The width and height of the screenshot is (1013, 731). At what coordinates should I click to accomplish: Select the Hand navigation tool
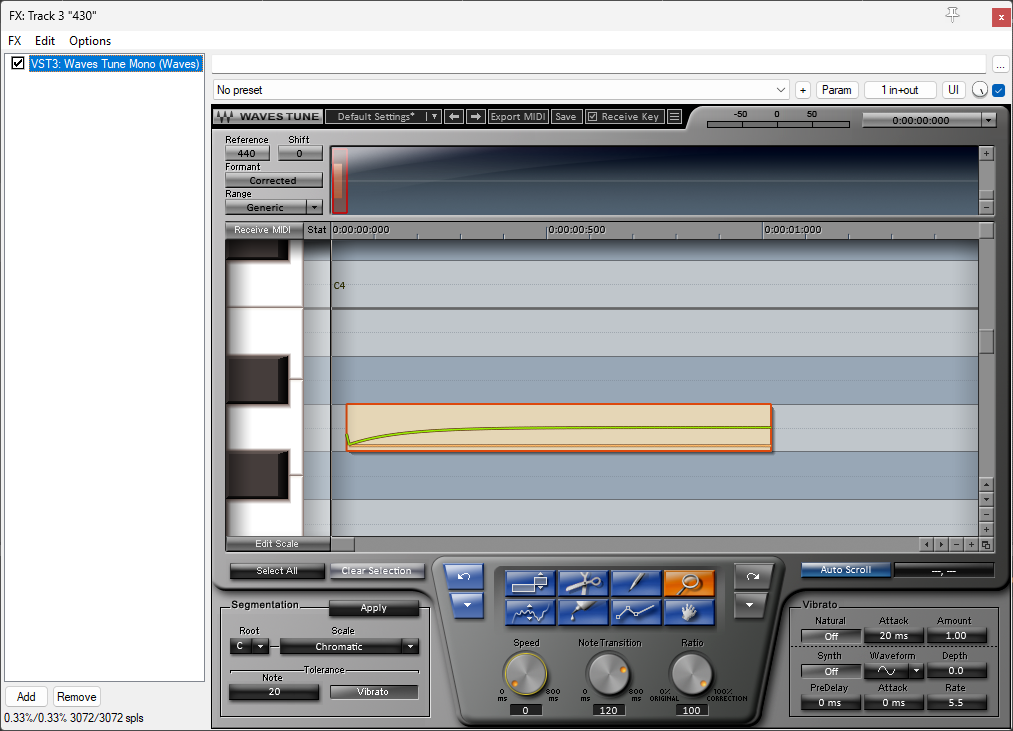click(689, 612)
